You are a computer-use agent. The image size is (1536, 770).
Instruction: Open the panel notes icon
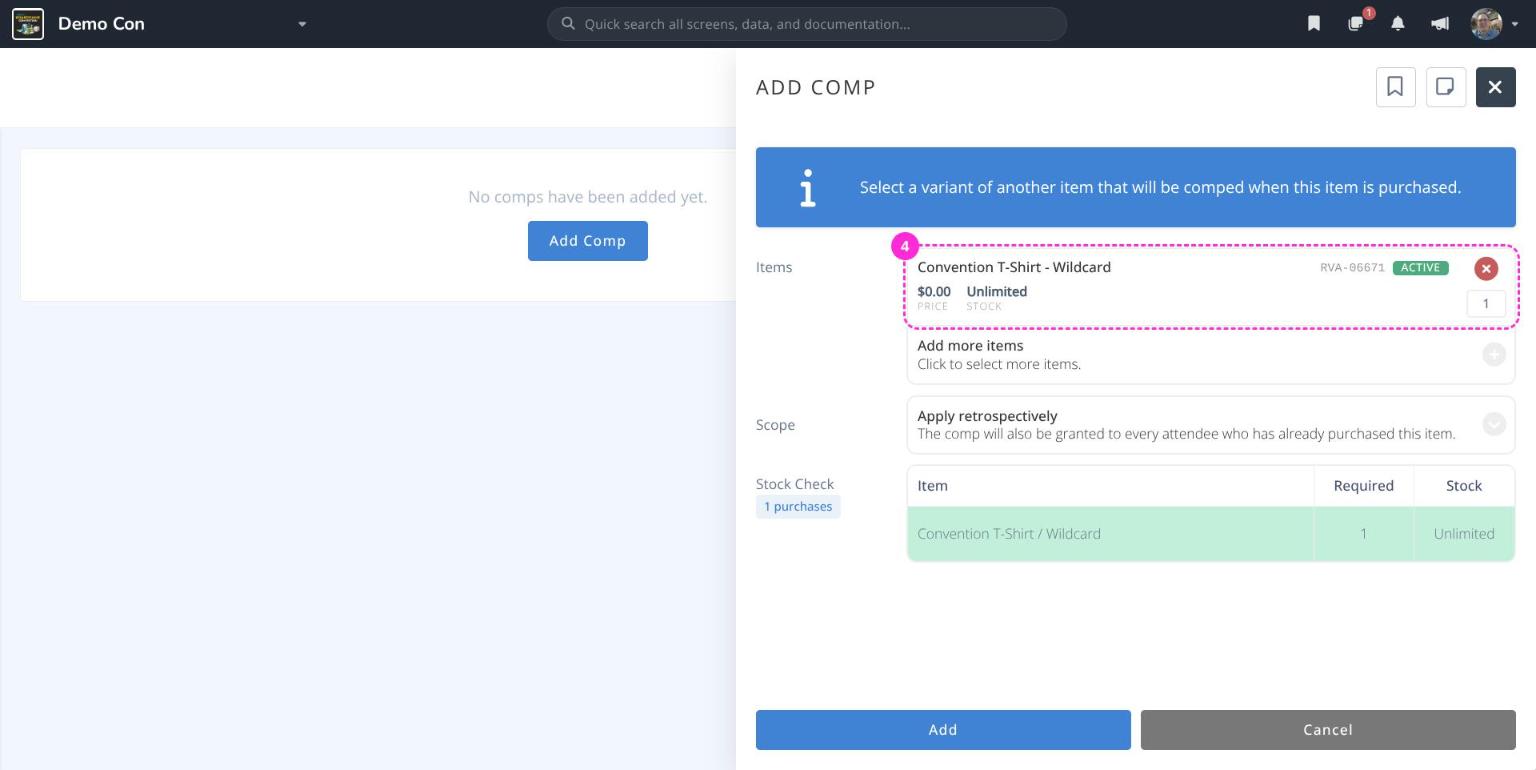tap(1445, 87)
